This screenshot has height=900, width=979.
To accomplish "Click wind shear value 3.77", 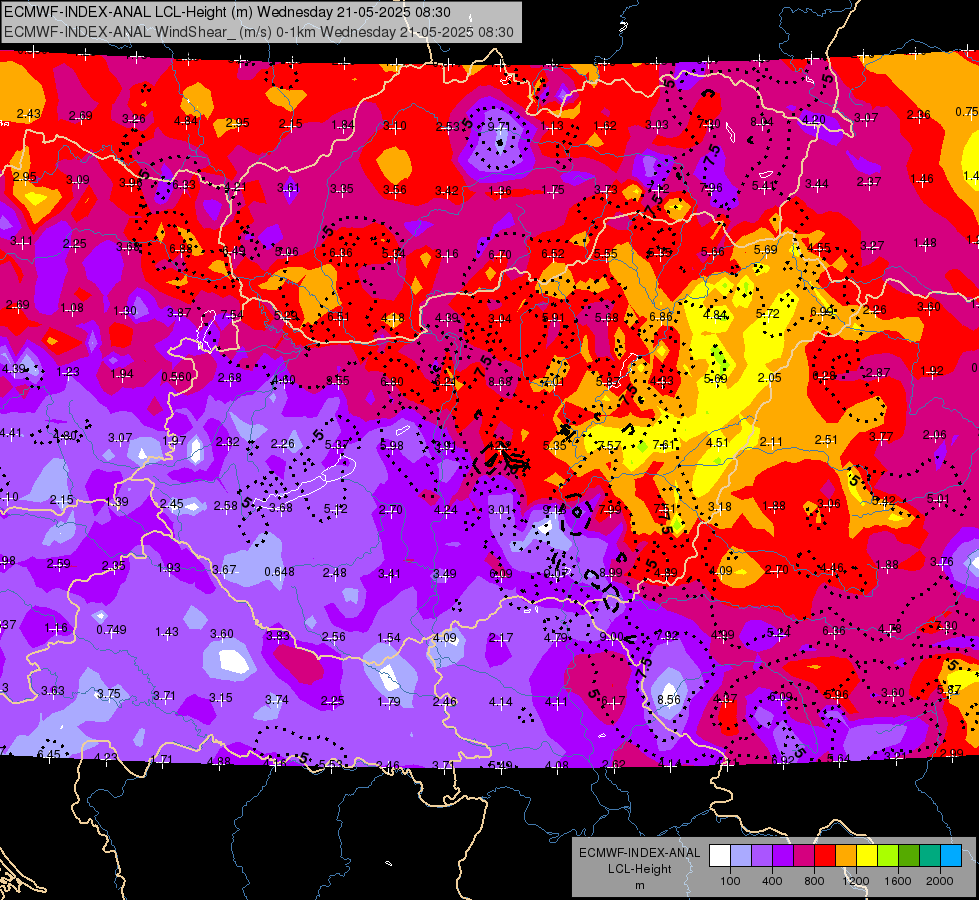I will pyautogui.click(x=881, y=437).
